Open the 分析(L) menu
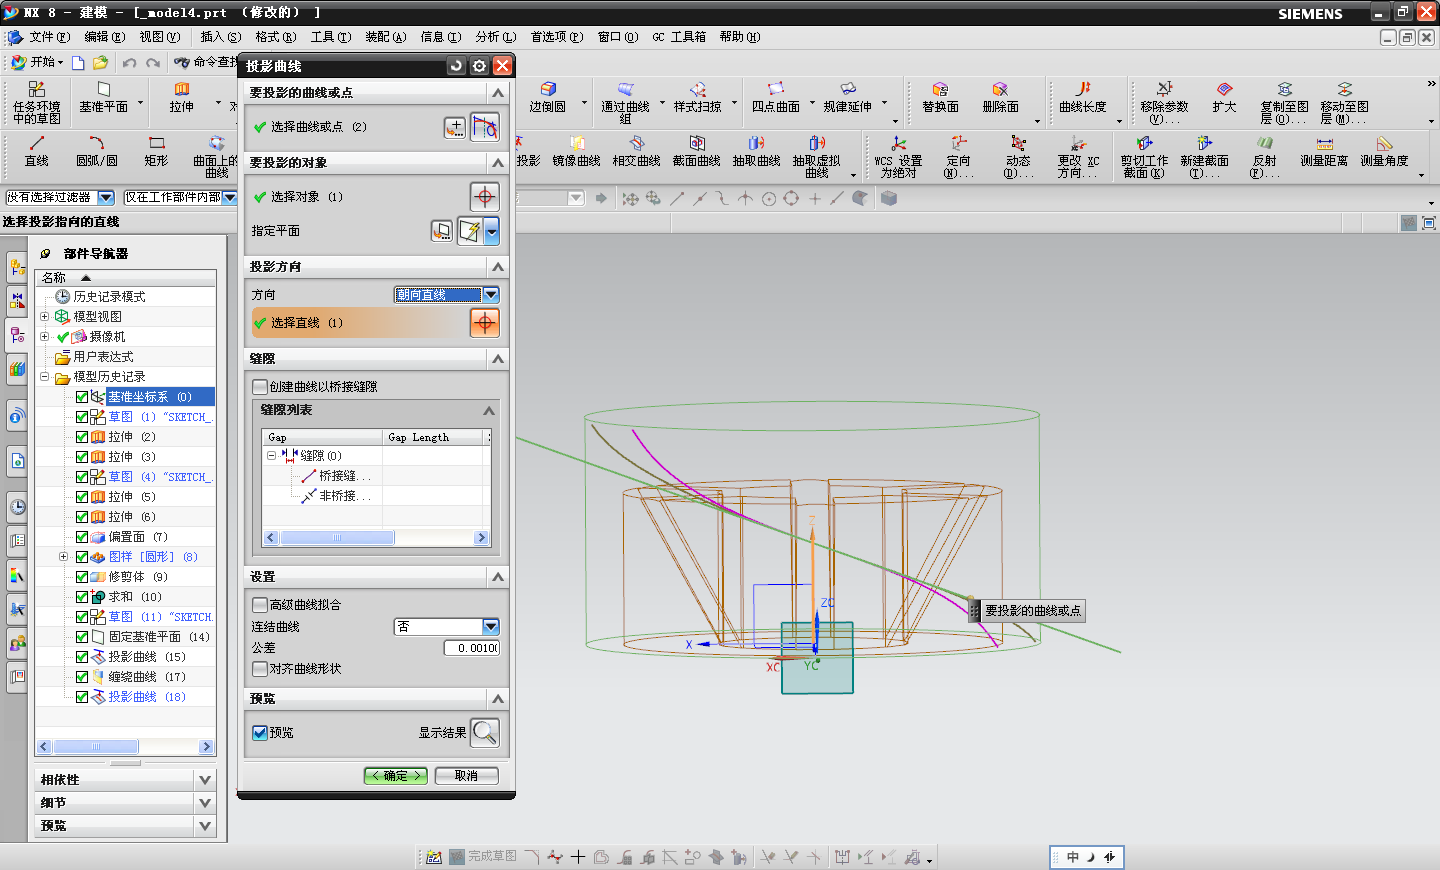 (x=496, y=37)
